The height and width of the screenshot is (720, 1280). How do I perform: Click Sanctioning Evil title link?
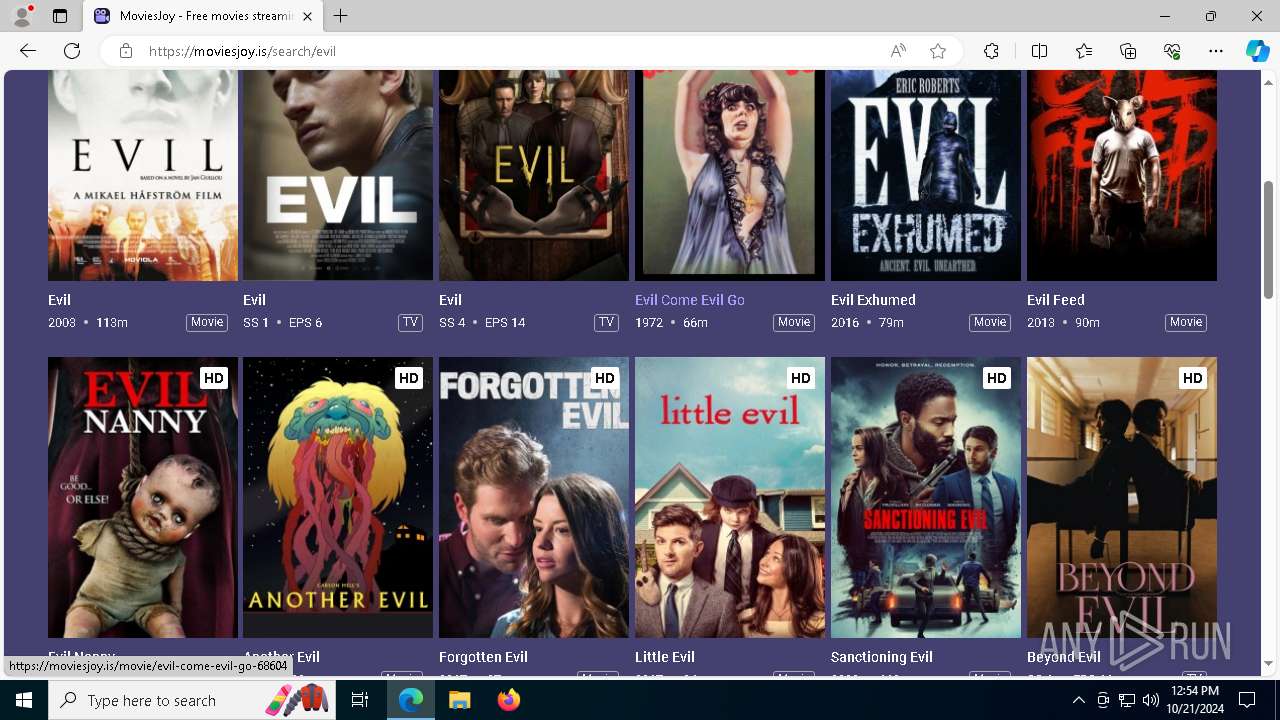[882, 657]
